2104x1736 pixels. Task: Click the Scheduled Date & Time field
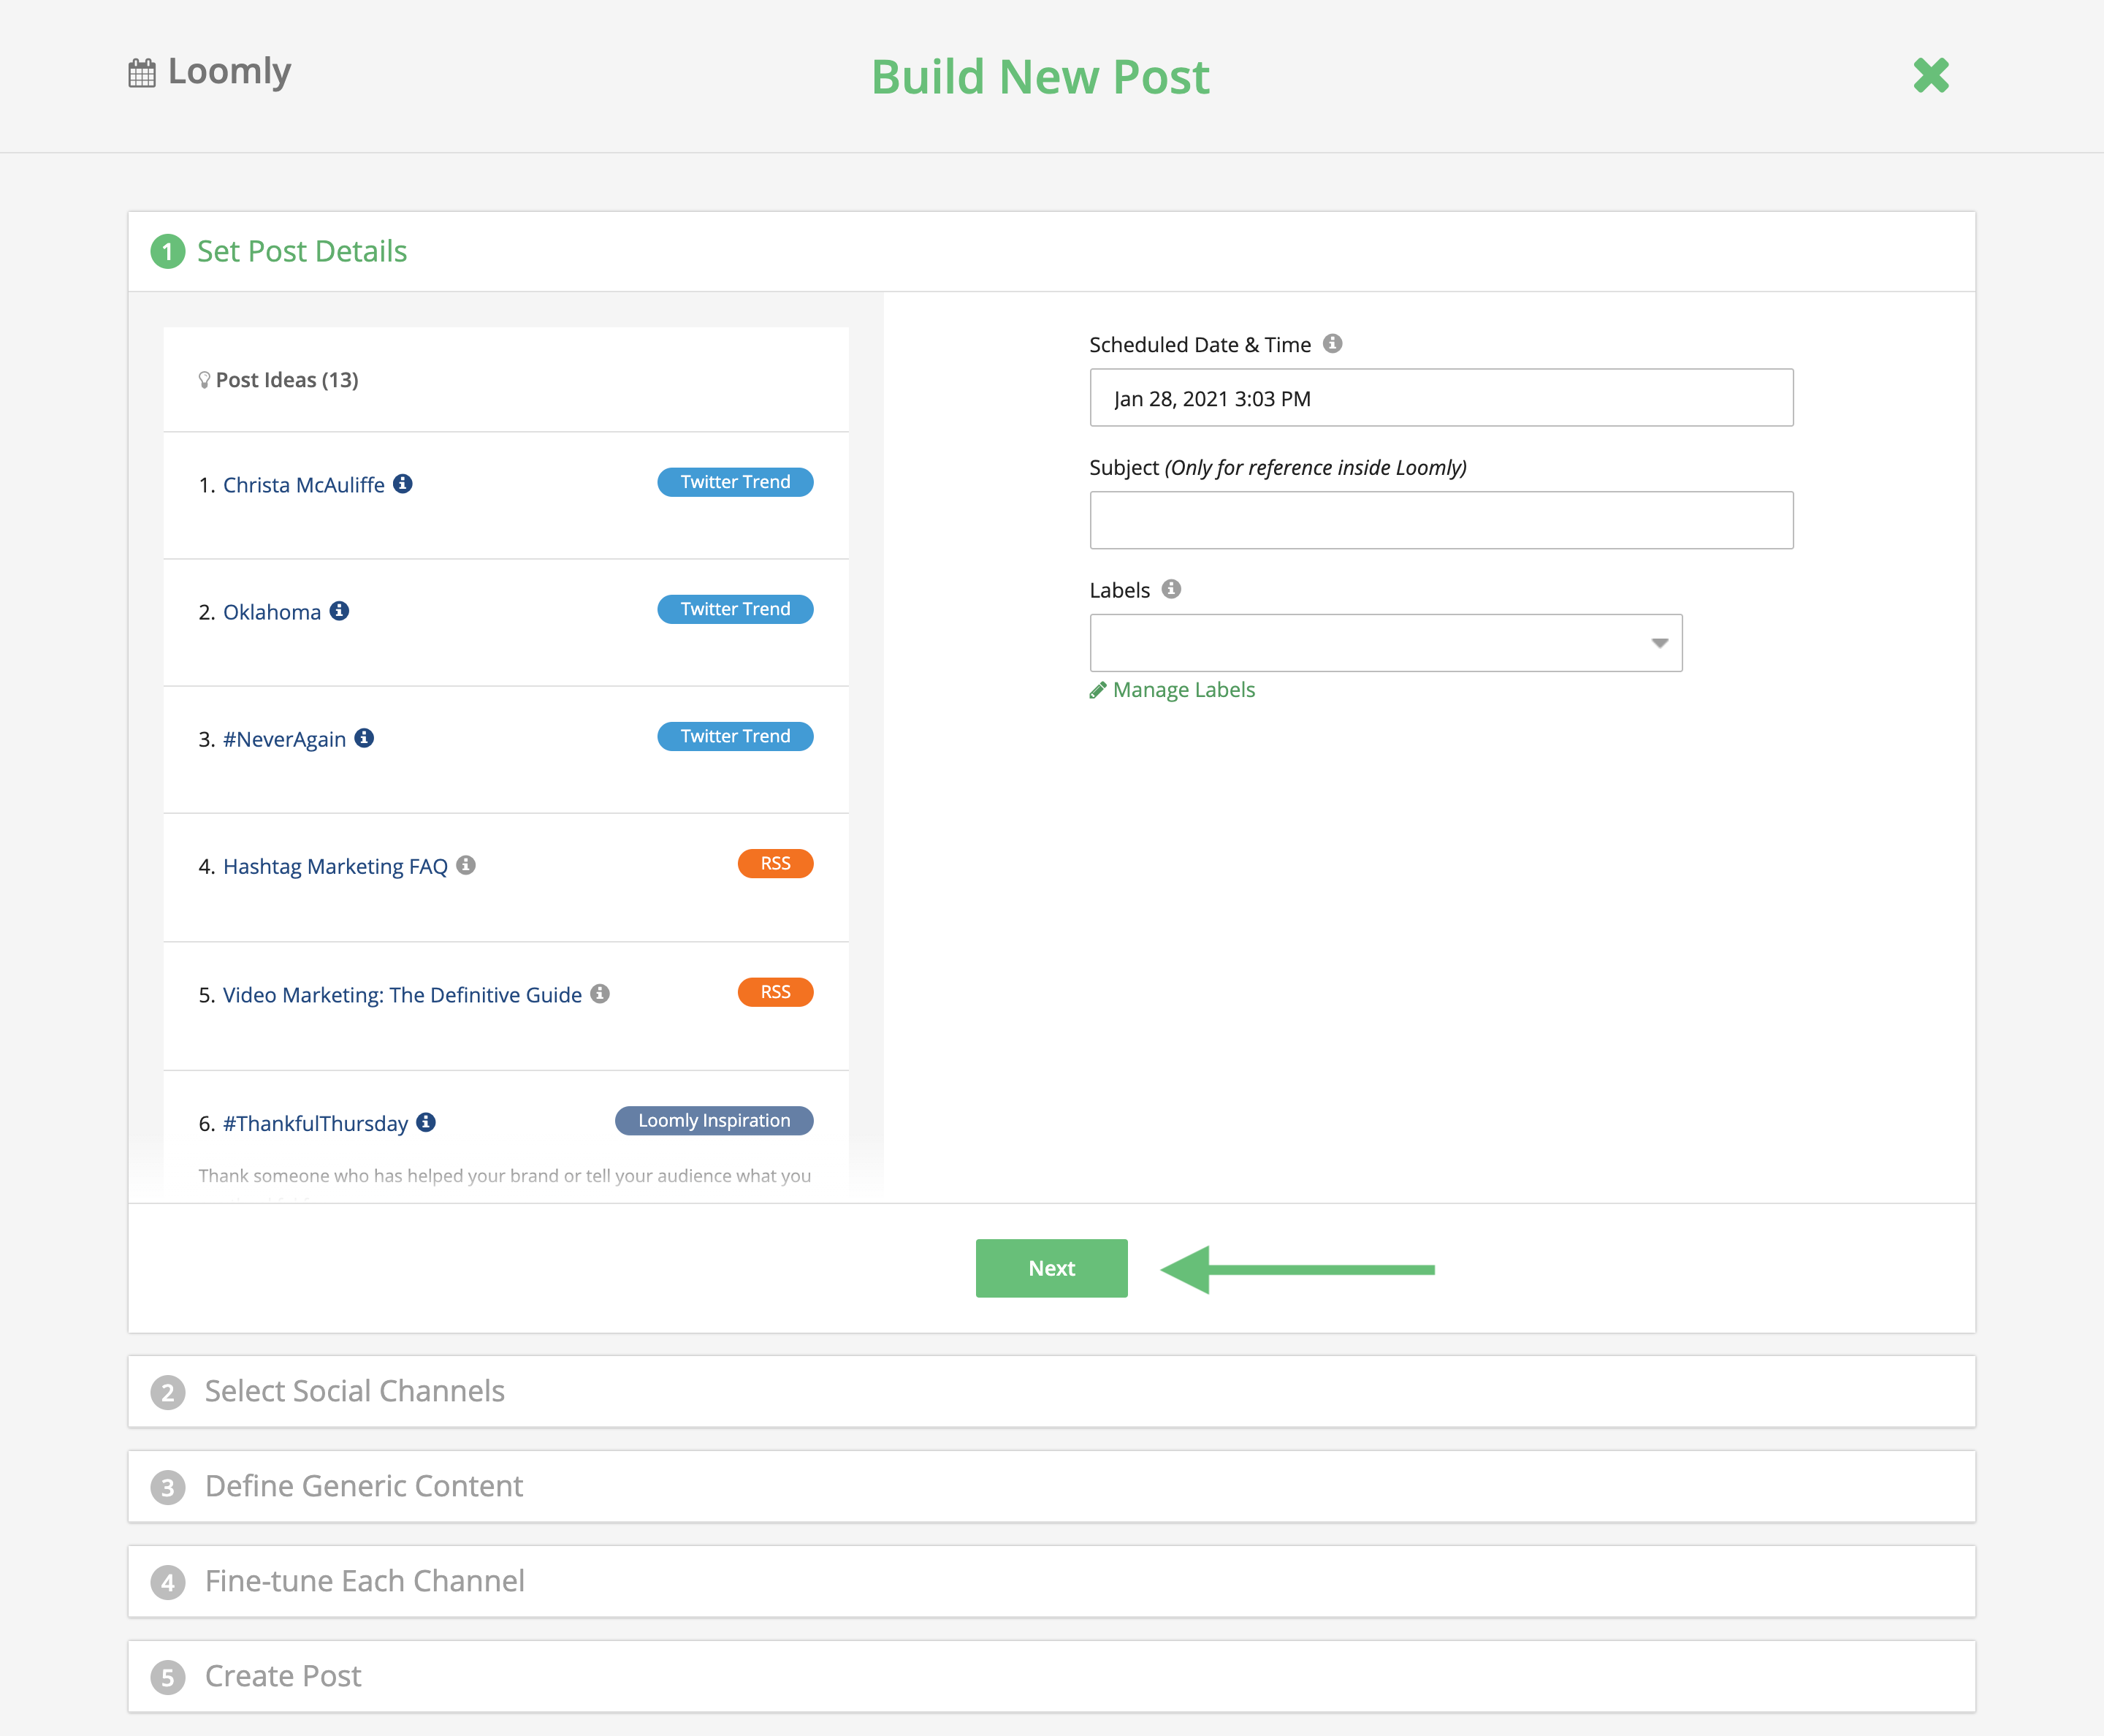[1441, 398]
